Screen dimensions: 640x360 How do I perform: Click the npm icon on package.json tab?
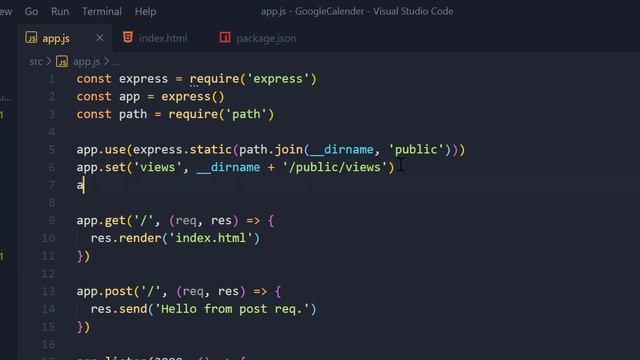(x=225, y=38)
